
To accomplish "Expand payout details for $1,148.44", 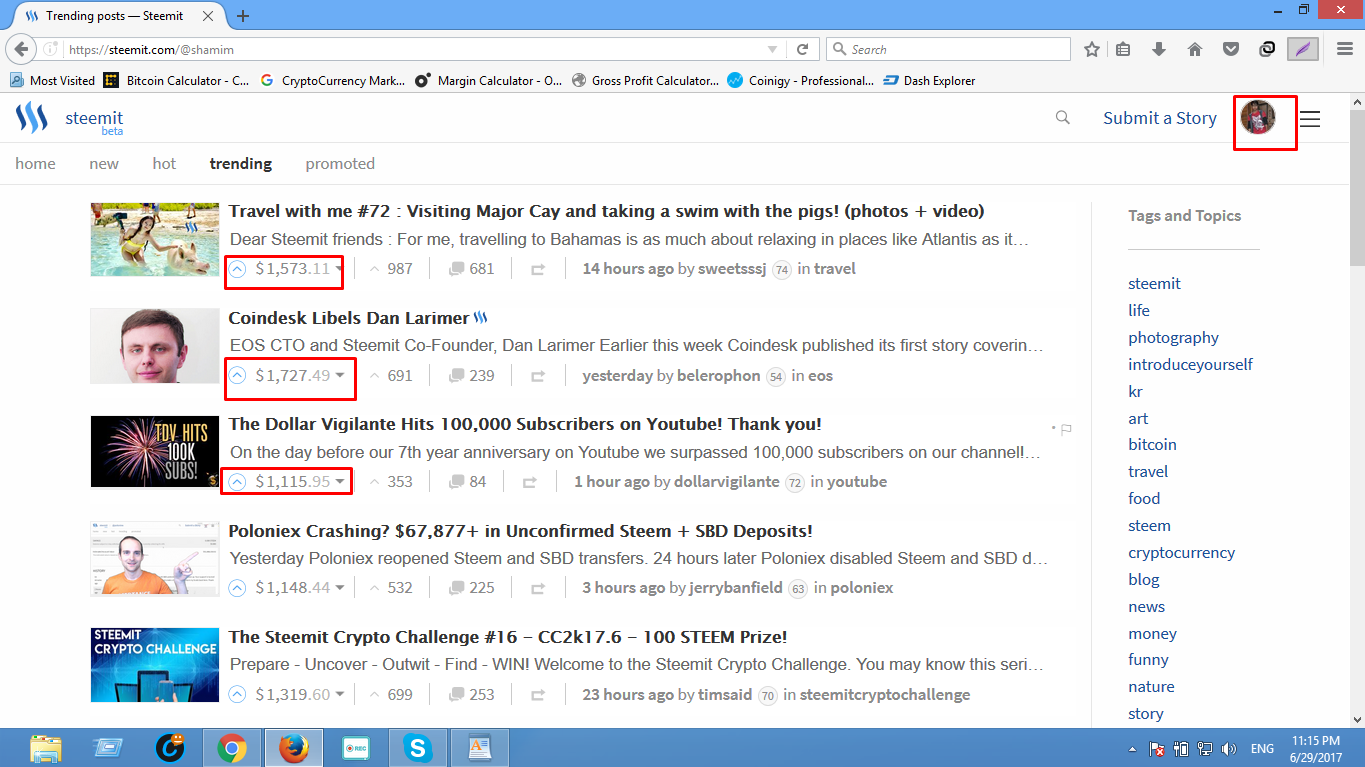I will pyautogui.click(x=340, y=588).
